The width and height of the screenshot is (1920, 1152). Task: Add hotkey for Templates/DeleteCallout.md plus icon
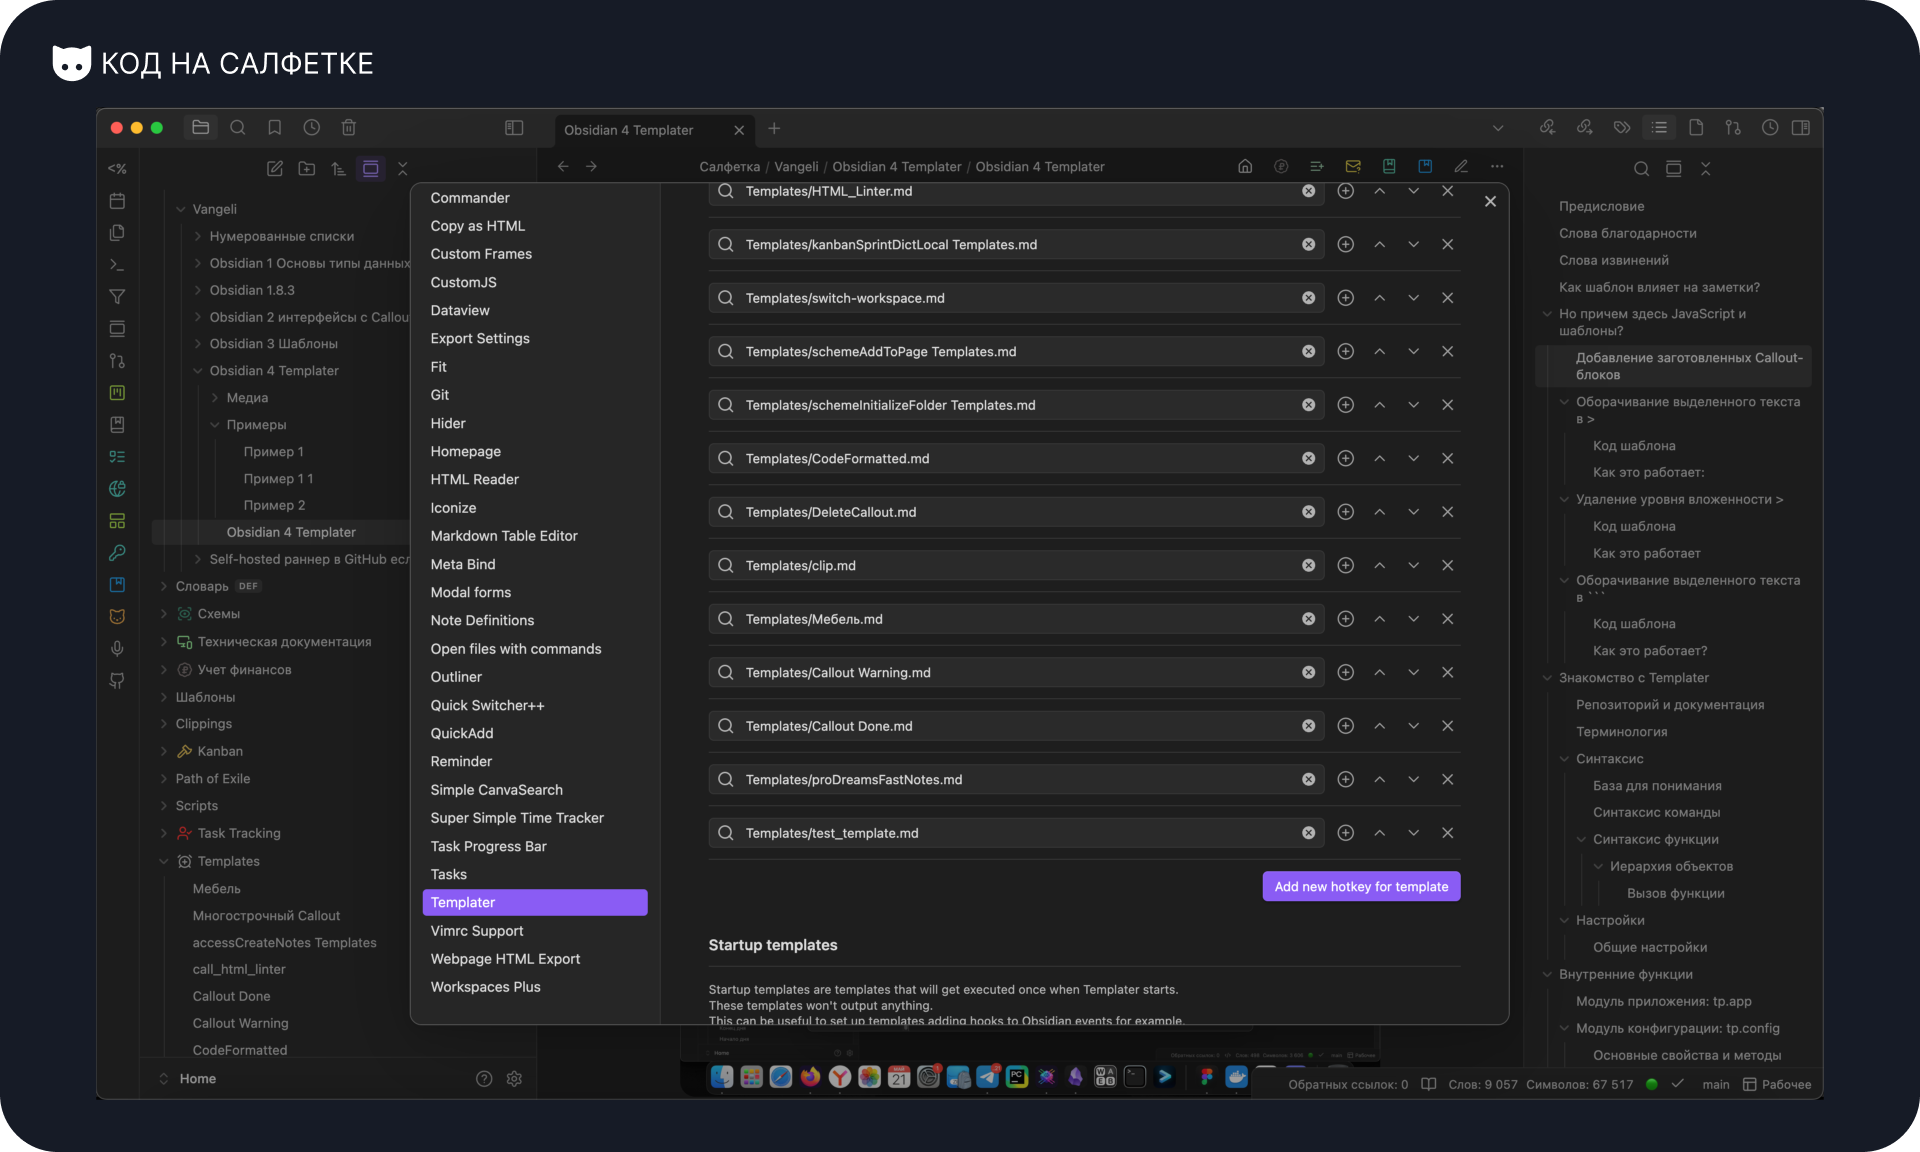pos(1346,512)
